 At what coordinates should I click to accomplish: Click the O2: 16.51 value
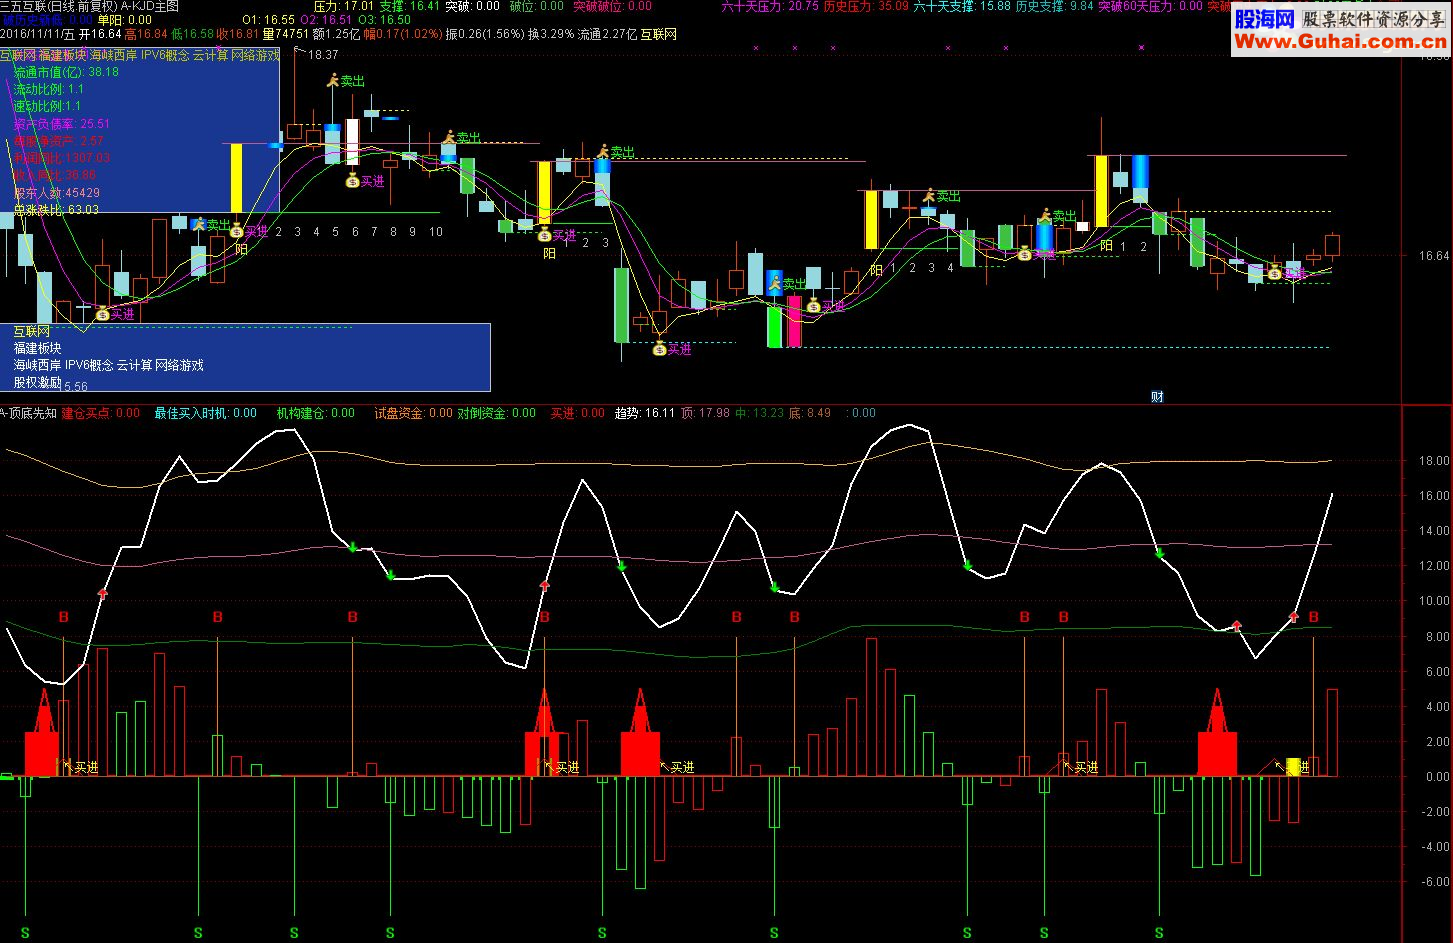coord(326,20)
